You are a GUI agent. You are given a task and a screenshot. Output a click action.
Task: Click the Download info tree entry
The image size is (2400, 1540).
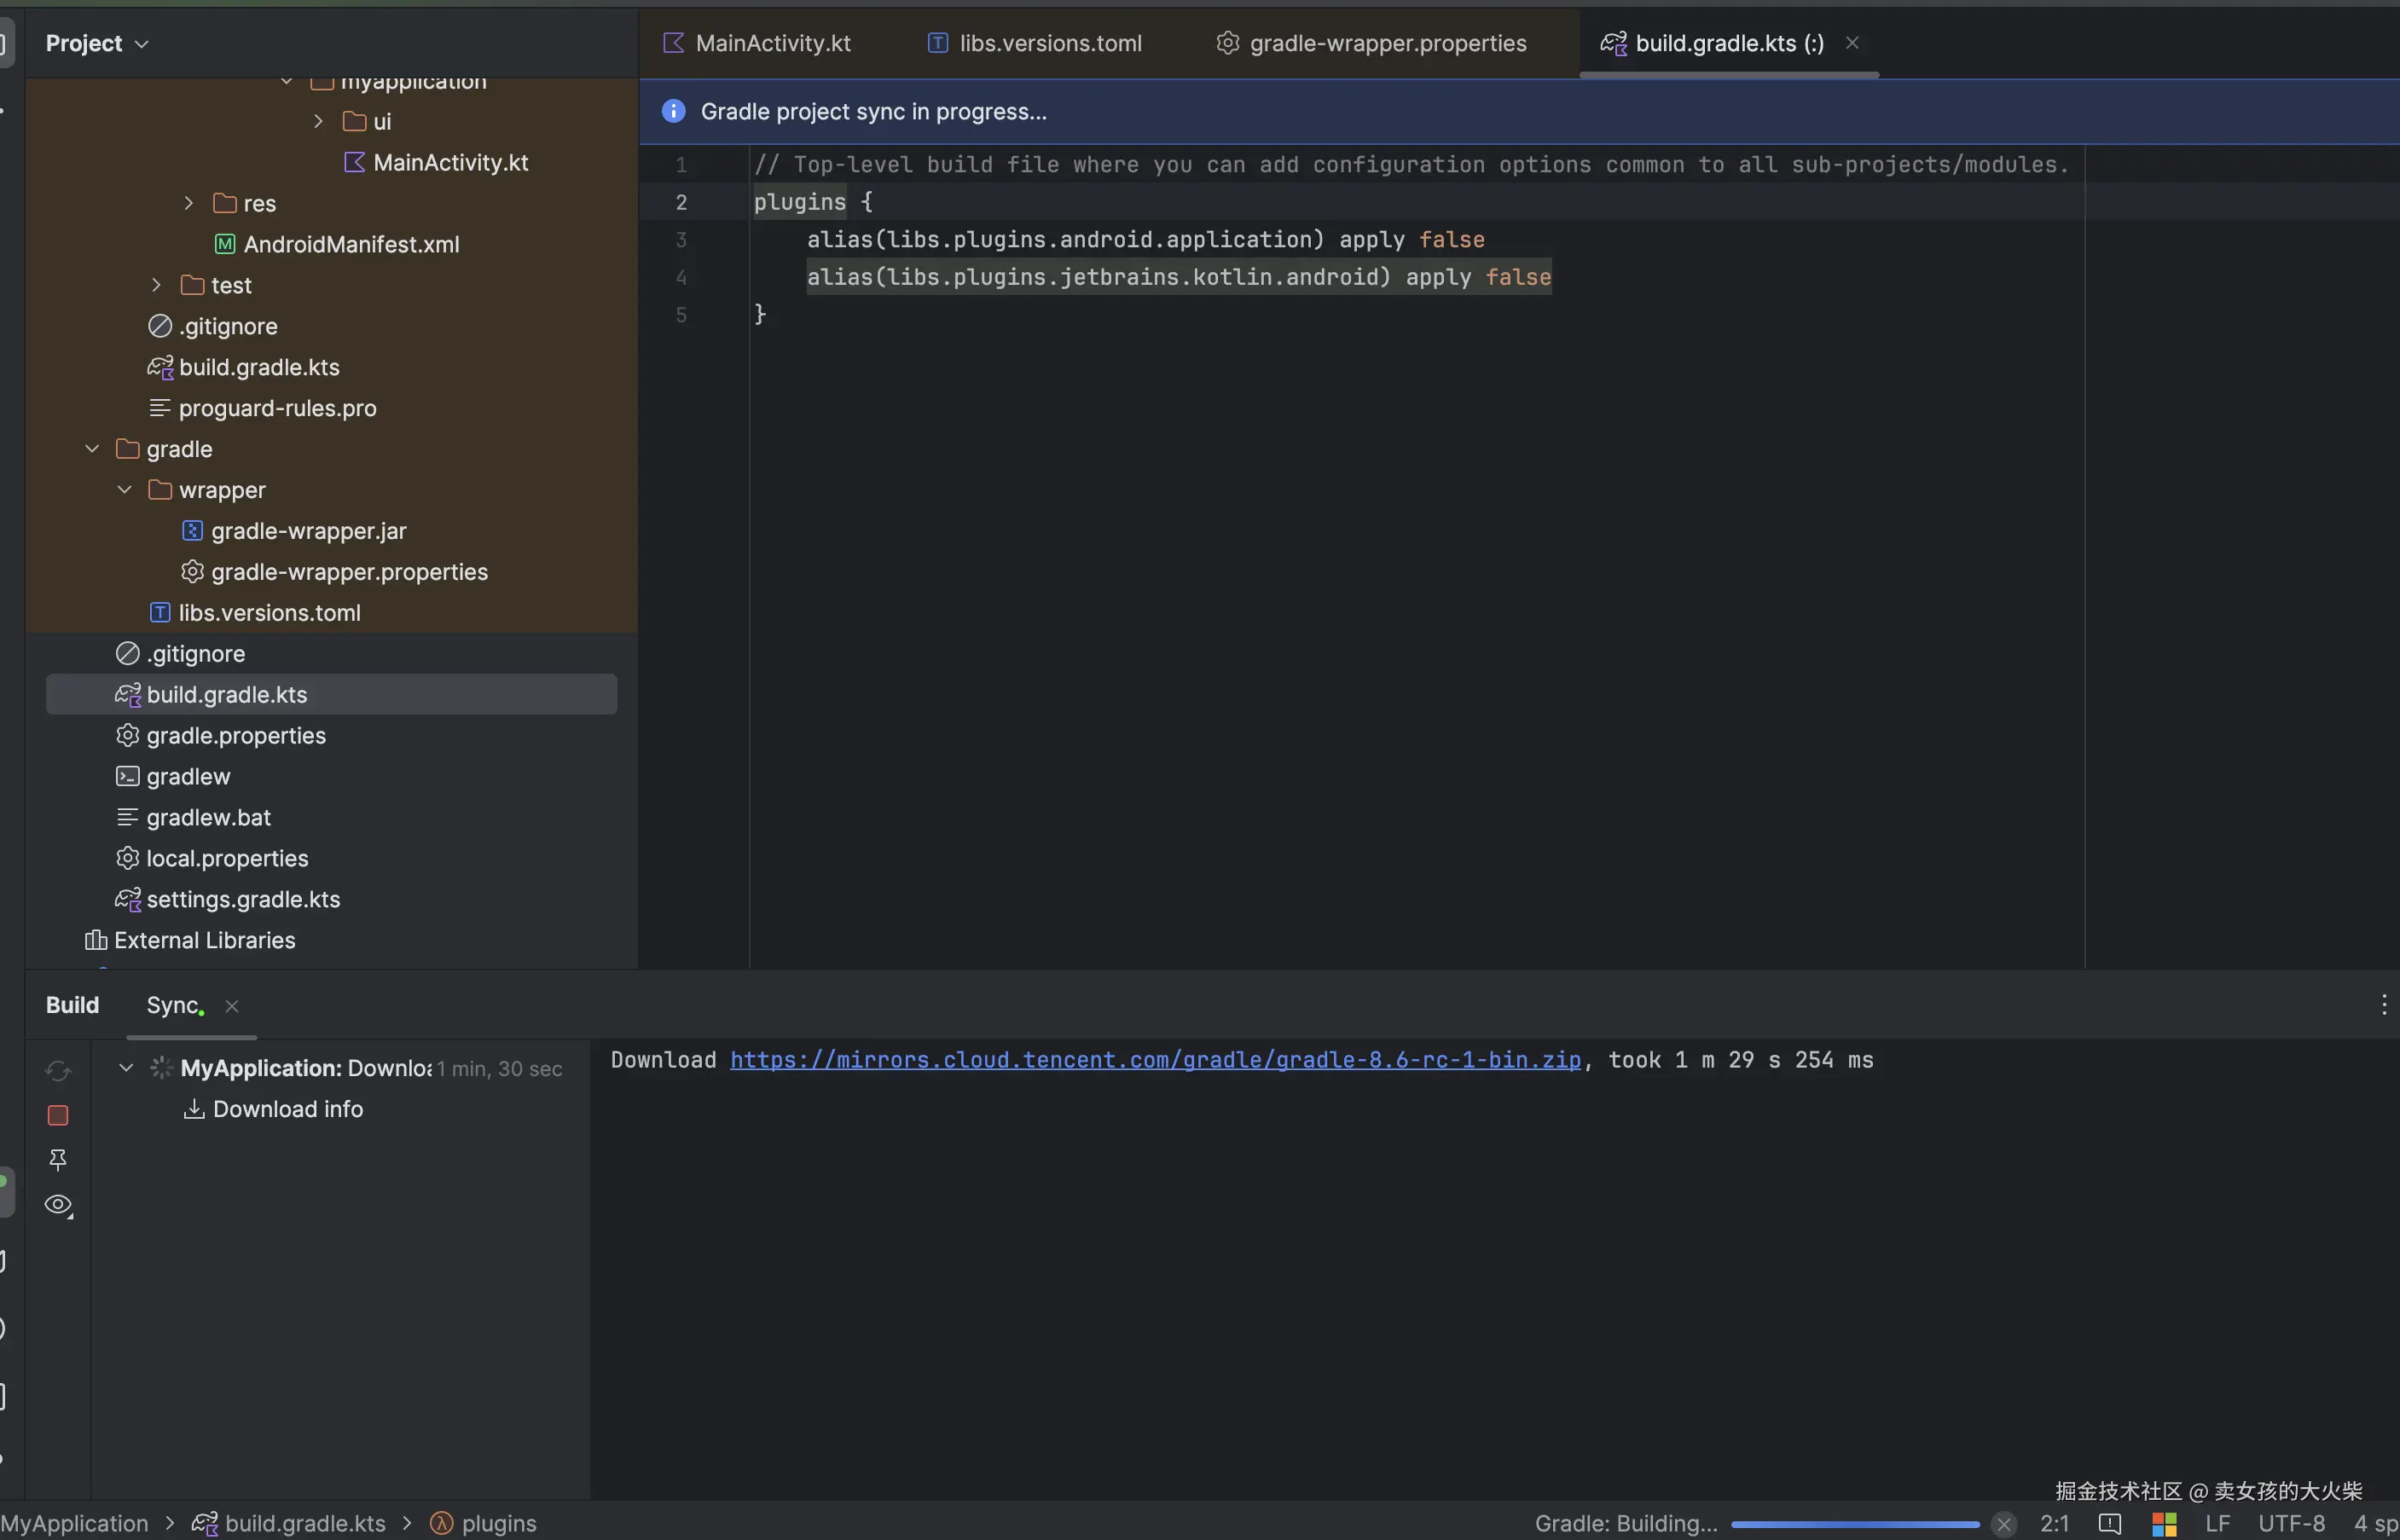[287, 1109]
